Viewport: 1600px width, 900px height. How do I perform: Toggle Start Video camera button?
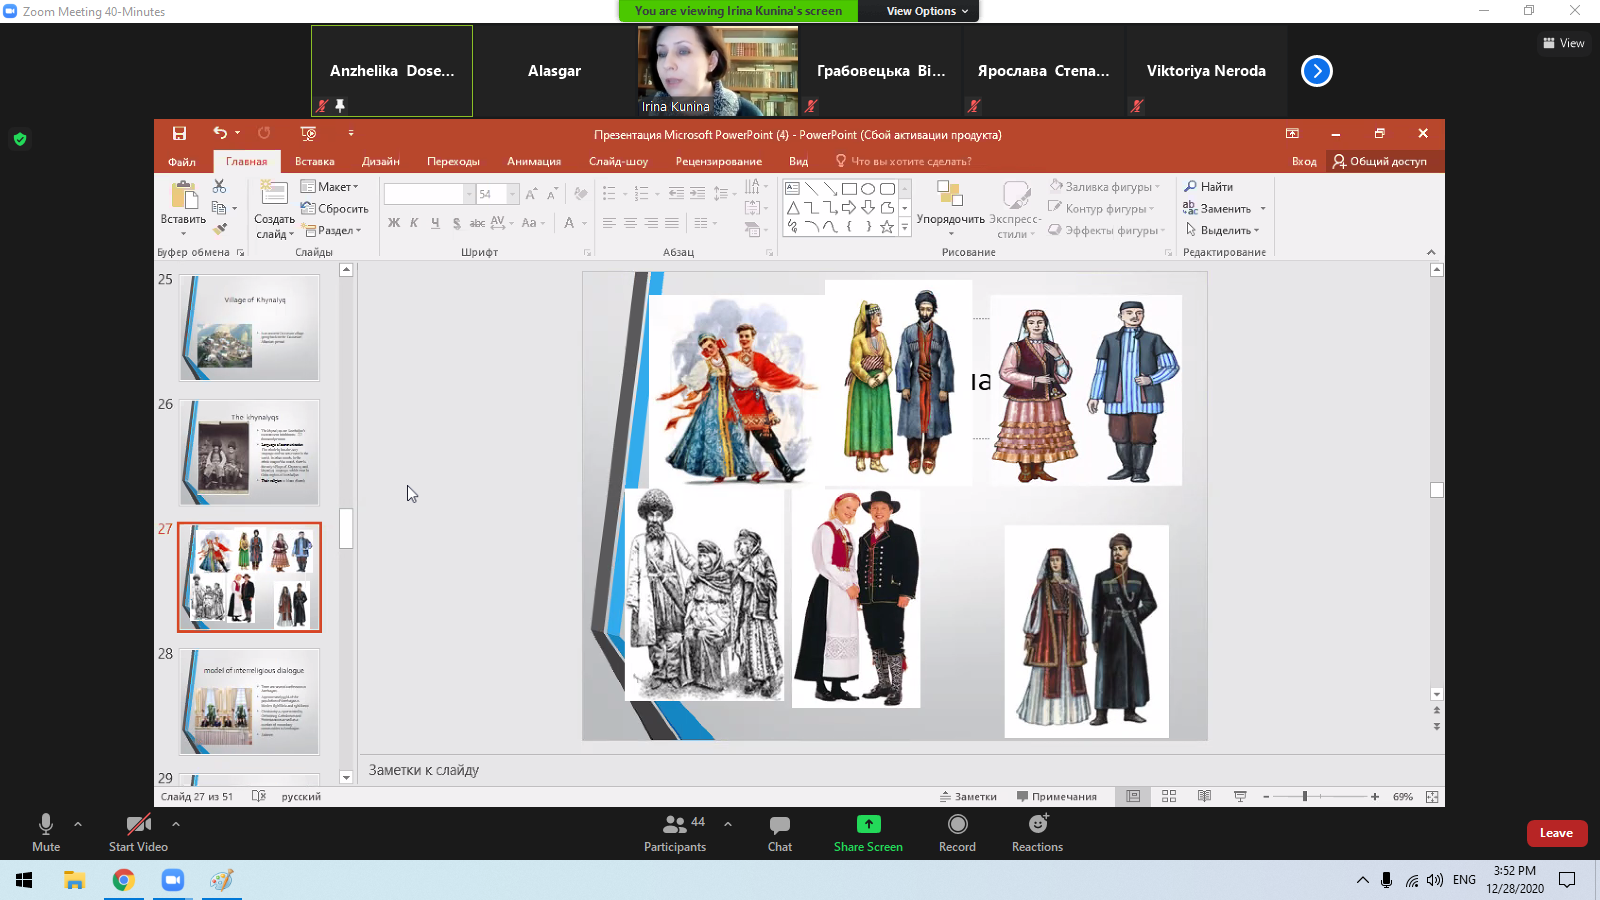[x=138, y=825]
